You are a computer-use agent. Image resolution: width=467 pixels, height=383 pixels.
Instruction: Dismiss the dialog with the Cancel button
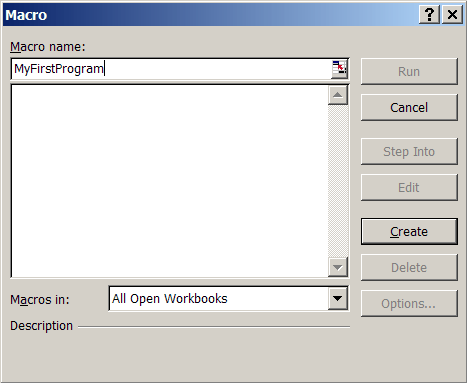pyautogui.click(x=409, y=107)
